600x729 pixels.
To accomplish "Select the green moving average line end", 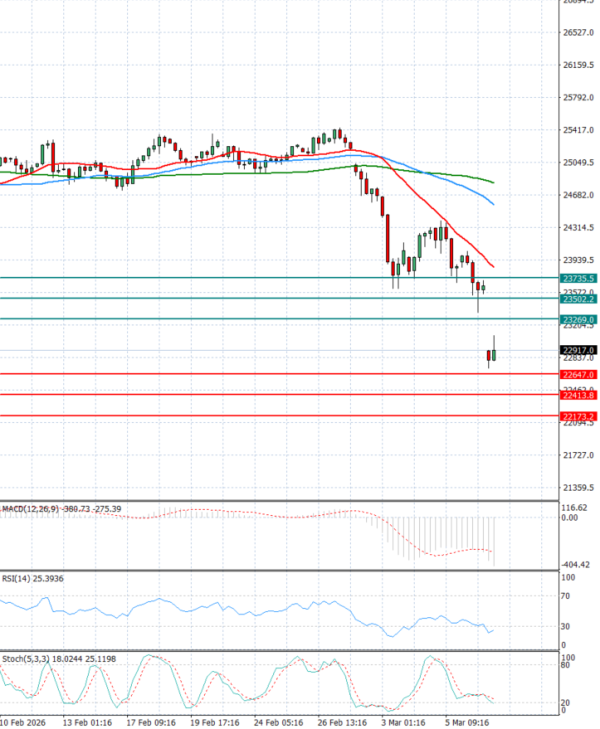I will point(494,182).
